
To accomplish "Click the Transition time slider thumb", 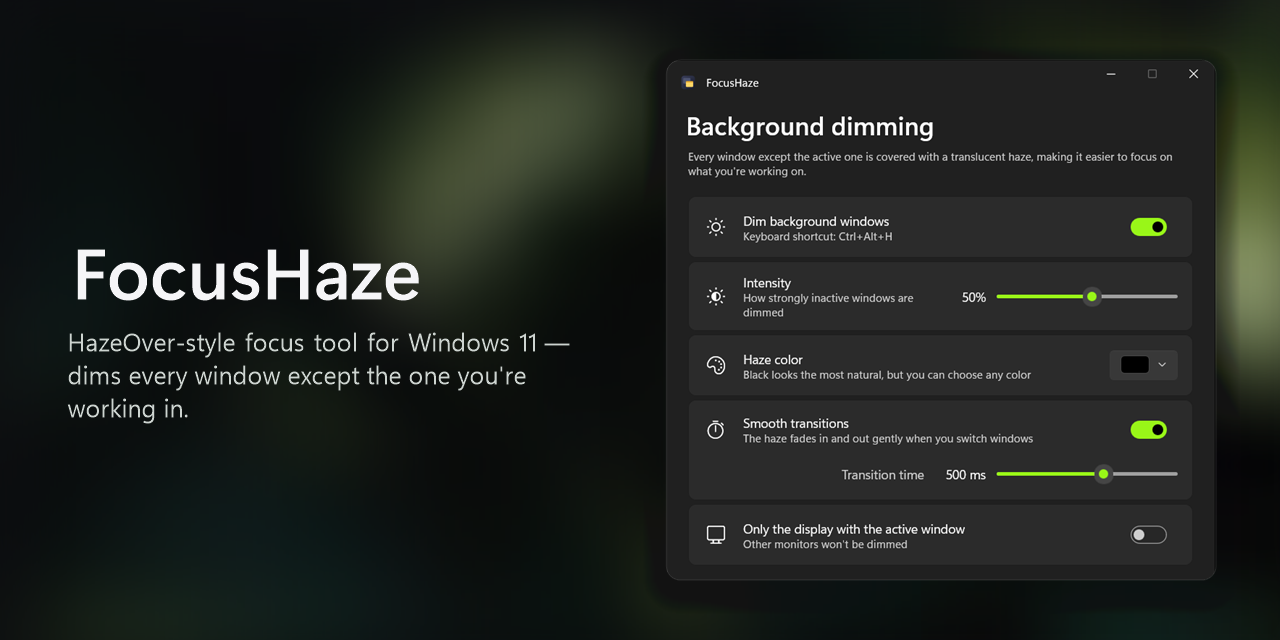I will [1103, 474].
